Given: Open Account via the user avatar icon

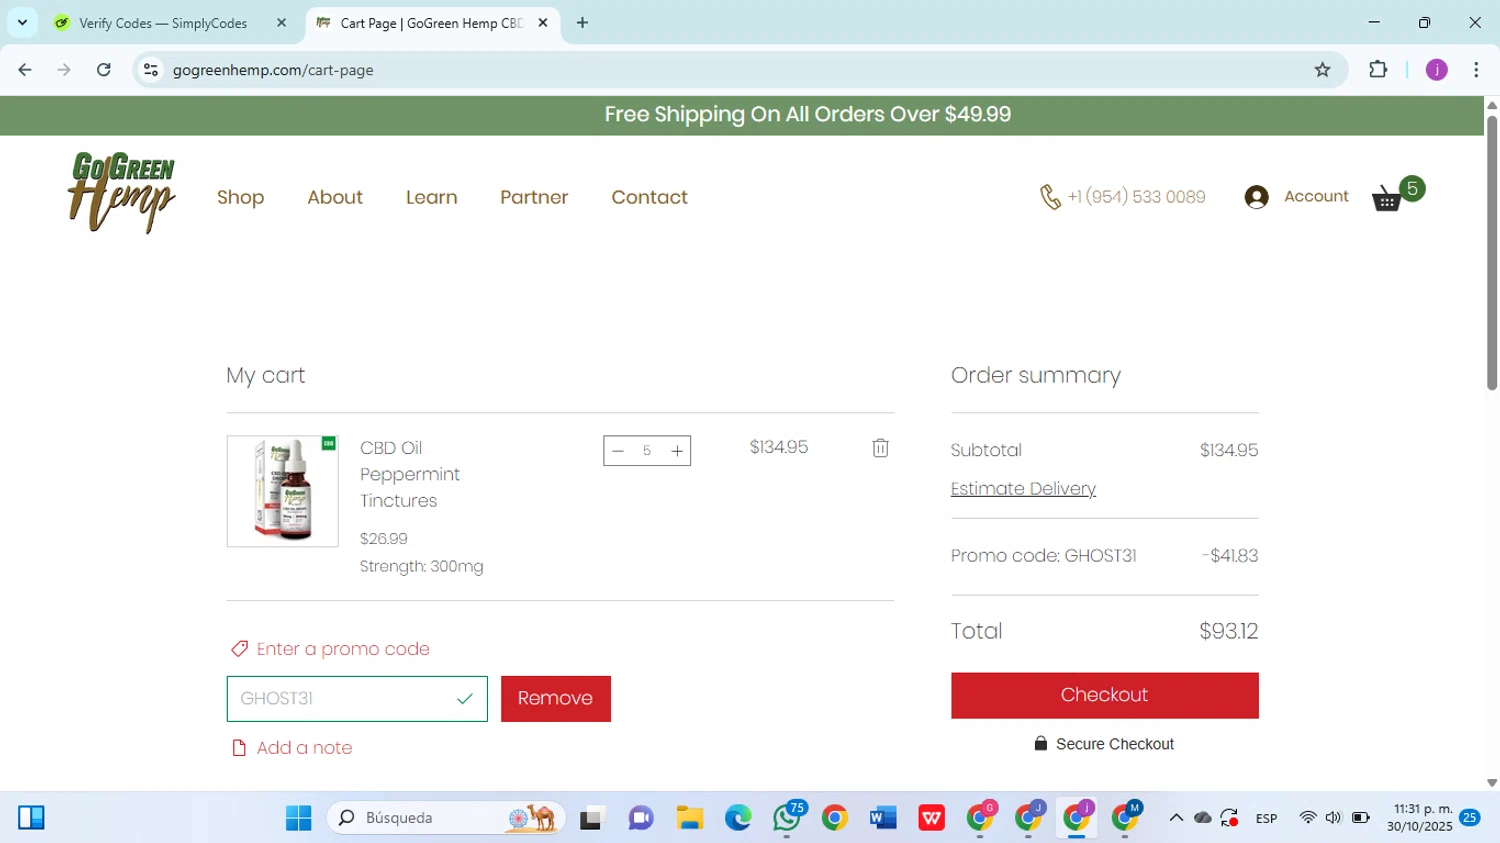Looking at the screenshot, I should (1257, 197).
